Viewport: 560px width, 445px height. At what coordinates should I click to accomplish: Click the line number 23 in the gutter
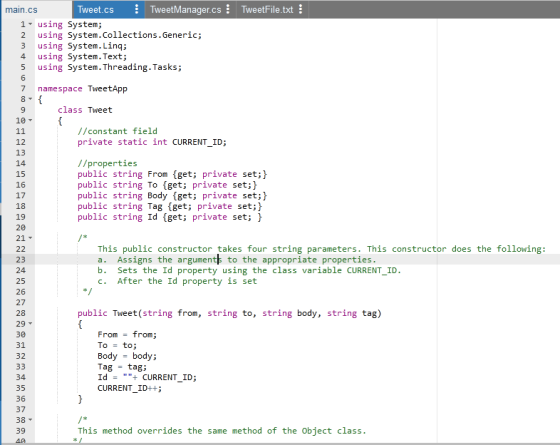tap(21, 260)
